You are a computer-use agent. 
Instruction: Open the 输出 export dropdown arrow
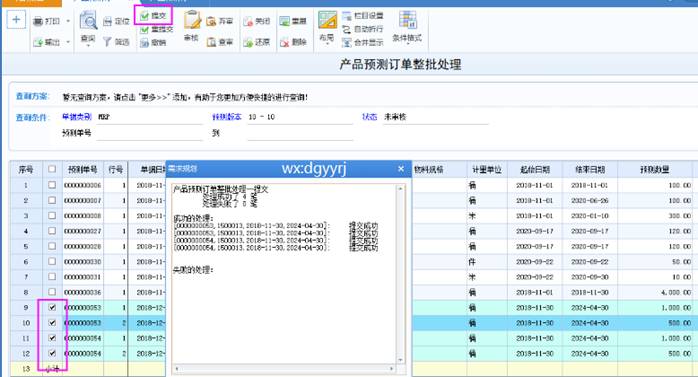(68, 42)
